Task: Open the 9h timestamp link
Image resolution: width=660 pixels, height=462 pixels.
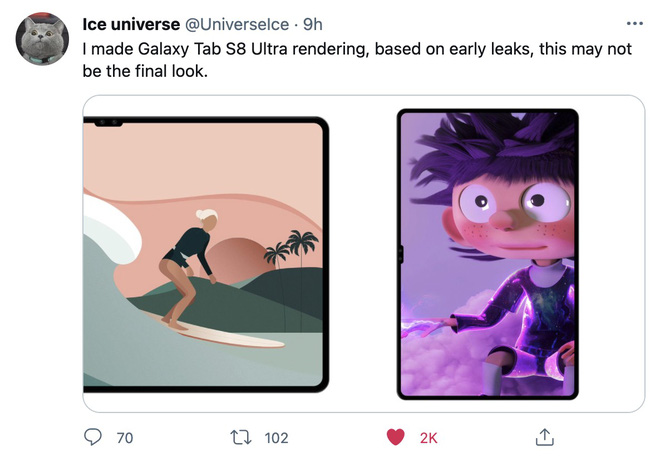Action: 313,24
